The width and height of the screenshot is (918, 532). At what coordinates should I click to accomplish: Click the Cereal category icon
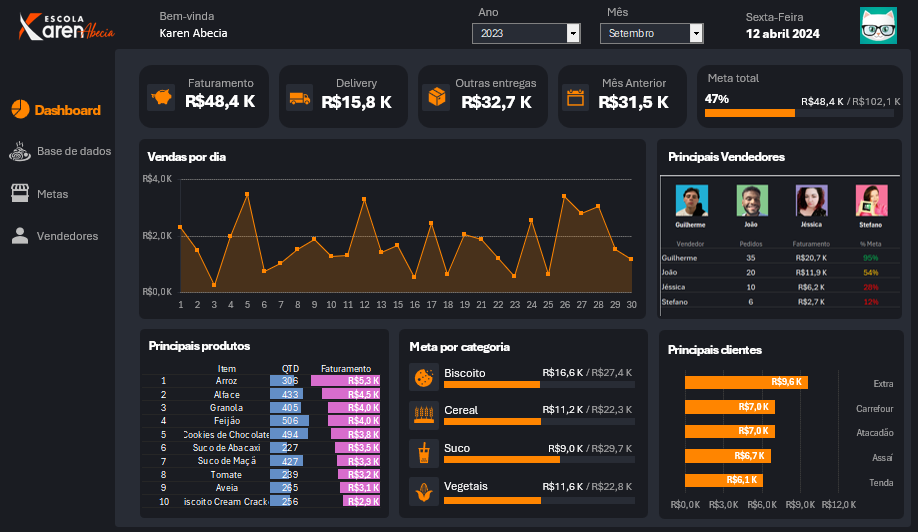click(423, 414)
